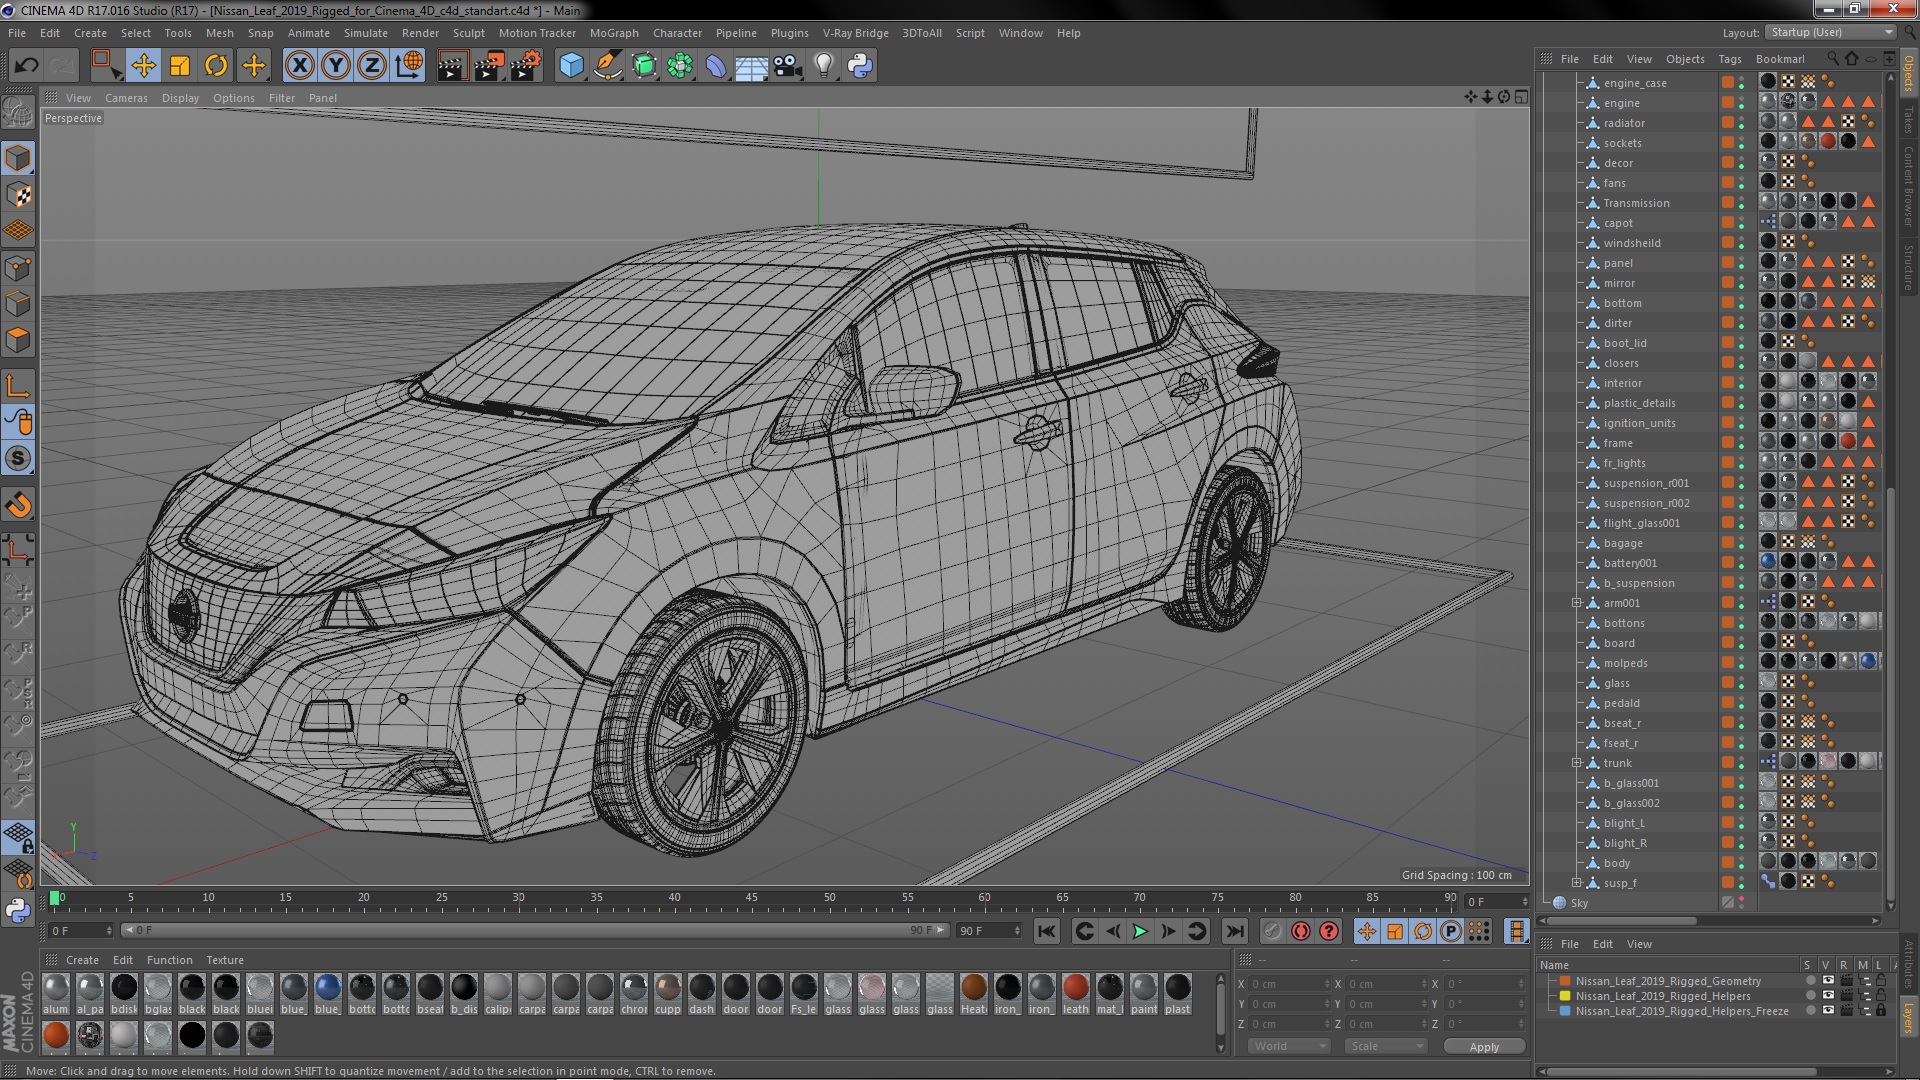The image size is (1920, 1080).
Task: Open the MoGraph menu
Action: pyautogui.click(x=614, y=33)
